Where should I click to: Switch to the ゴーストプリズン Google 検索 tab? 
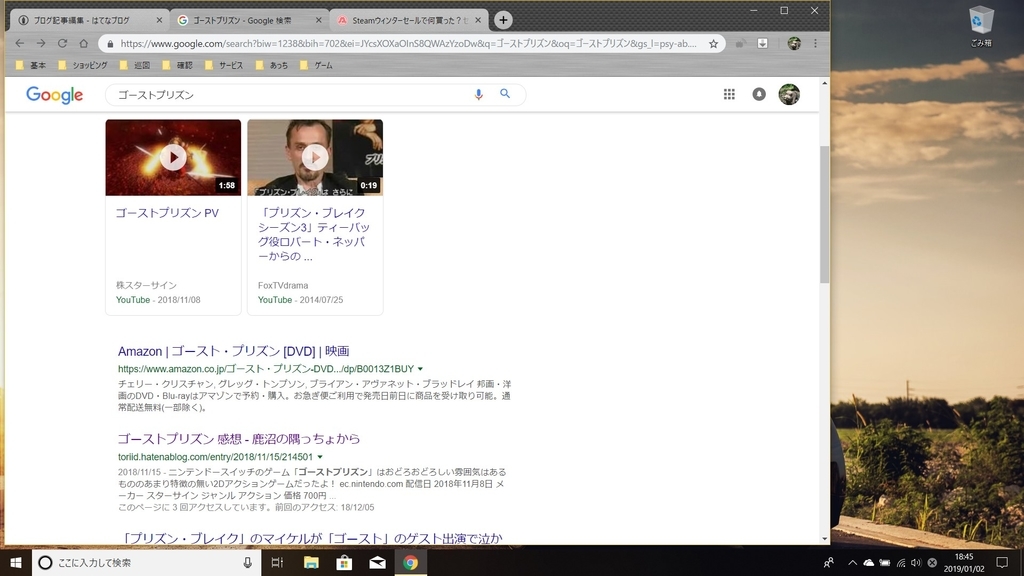(249, 20)
